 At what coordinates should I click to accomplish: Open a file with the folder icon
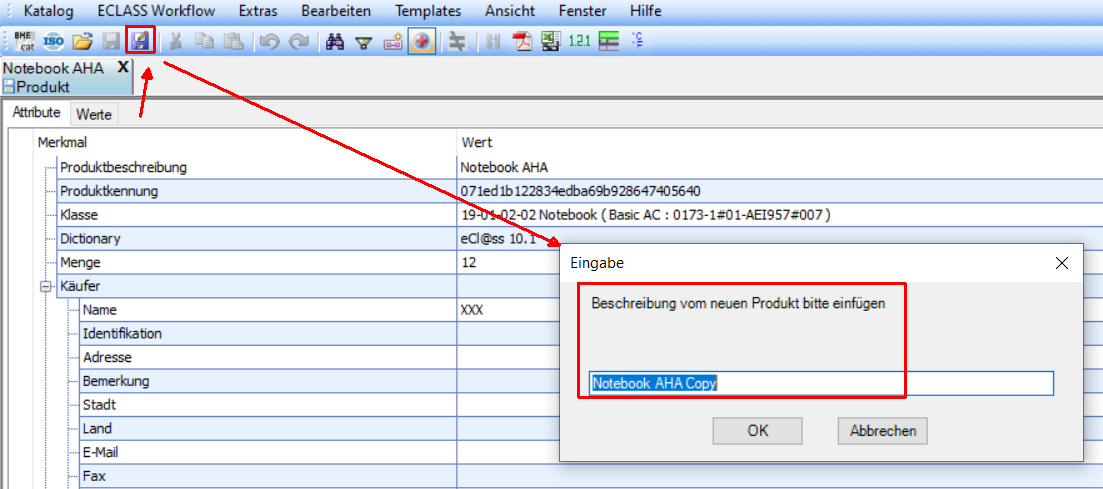click(83, 41)
